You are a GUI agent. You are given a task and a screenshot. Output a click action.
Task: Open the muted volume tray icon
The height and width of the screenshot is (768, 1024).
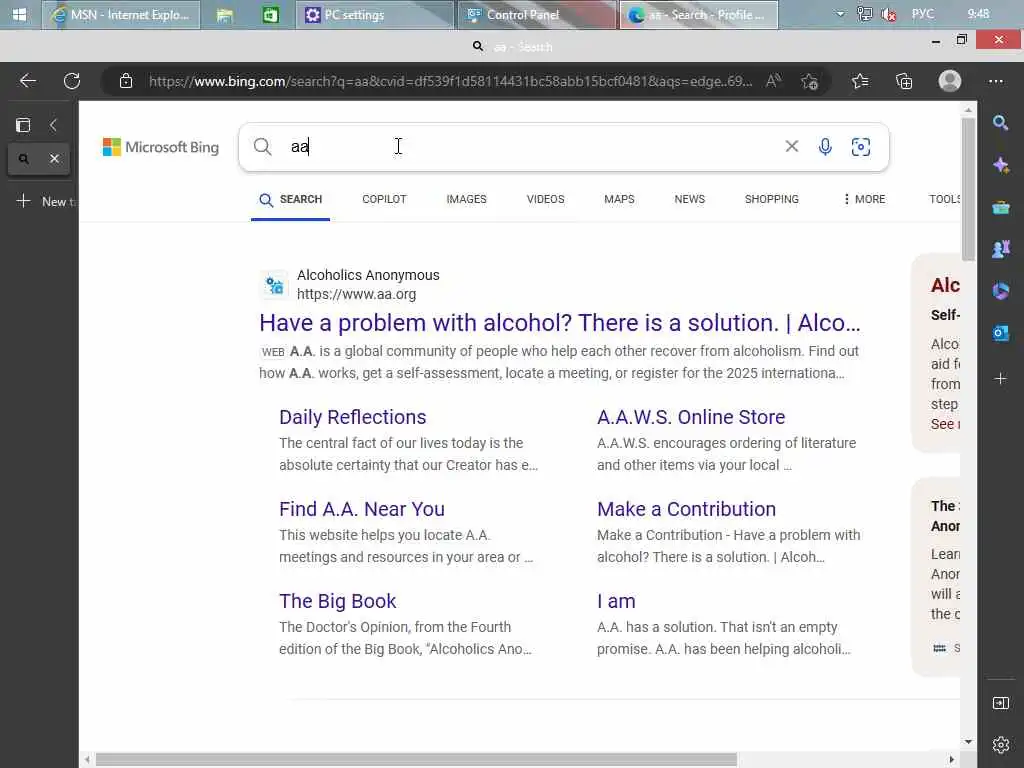tap(888, 14)
